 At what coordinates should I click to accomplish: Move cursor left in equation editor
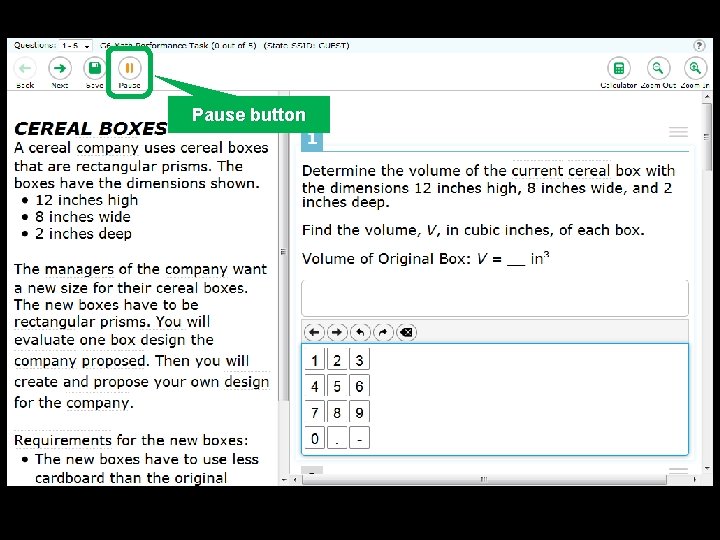314,332
